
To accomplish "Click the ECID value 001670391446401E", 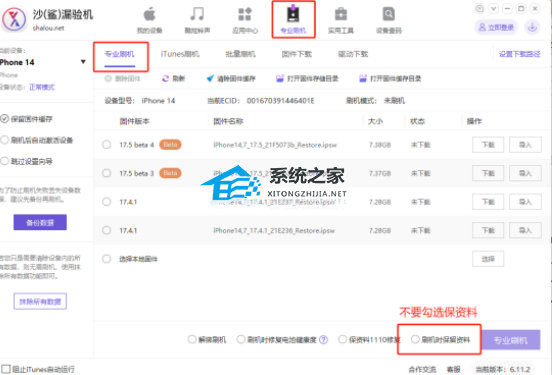I will [280, 101].
